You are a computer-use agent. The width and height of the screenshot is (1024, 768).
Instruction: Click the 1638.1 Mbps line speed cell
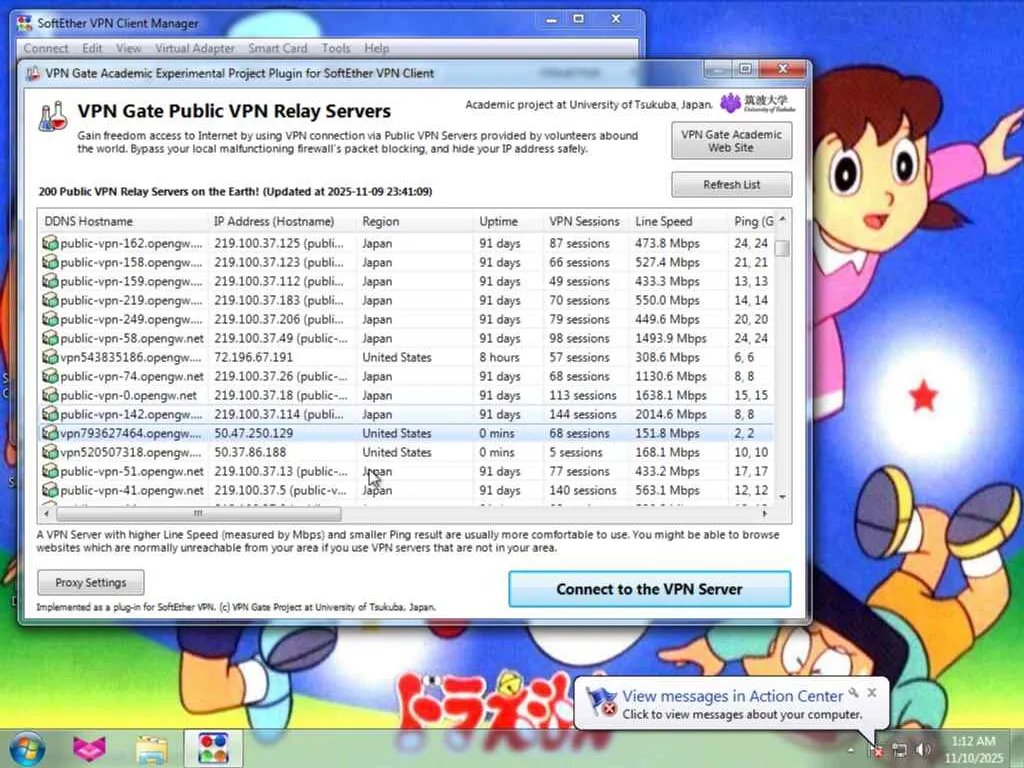tap(671, 395)
